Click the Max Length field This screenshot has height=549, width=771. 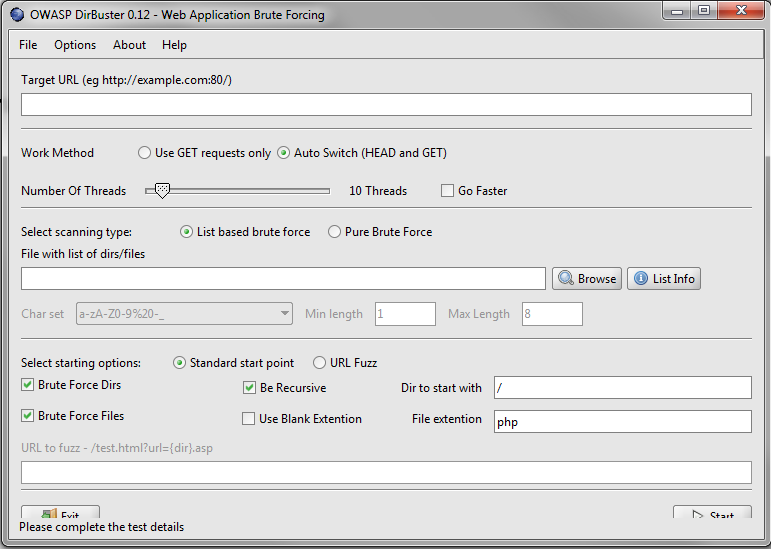pos(552,314)
